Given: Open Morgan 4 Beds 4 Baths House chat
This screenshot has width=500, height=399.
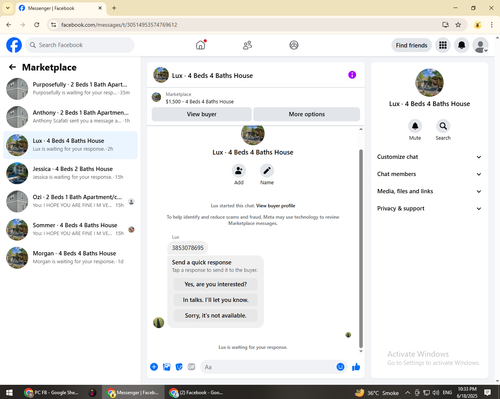Looking at the screenshot, I should click(x=70, y=257).
